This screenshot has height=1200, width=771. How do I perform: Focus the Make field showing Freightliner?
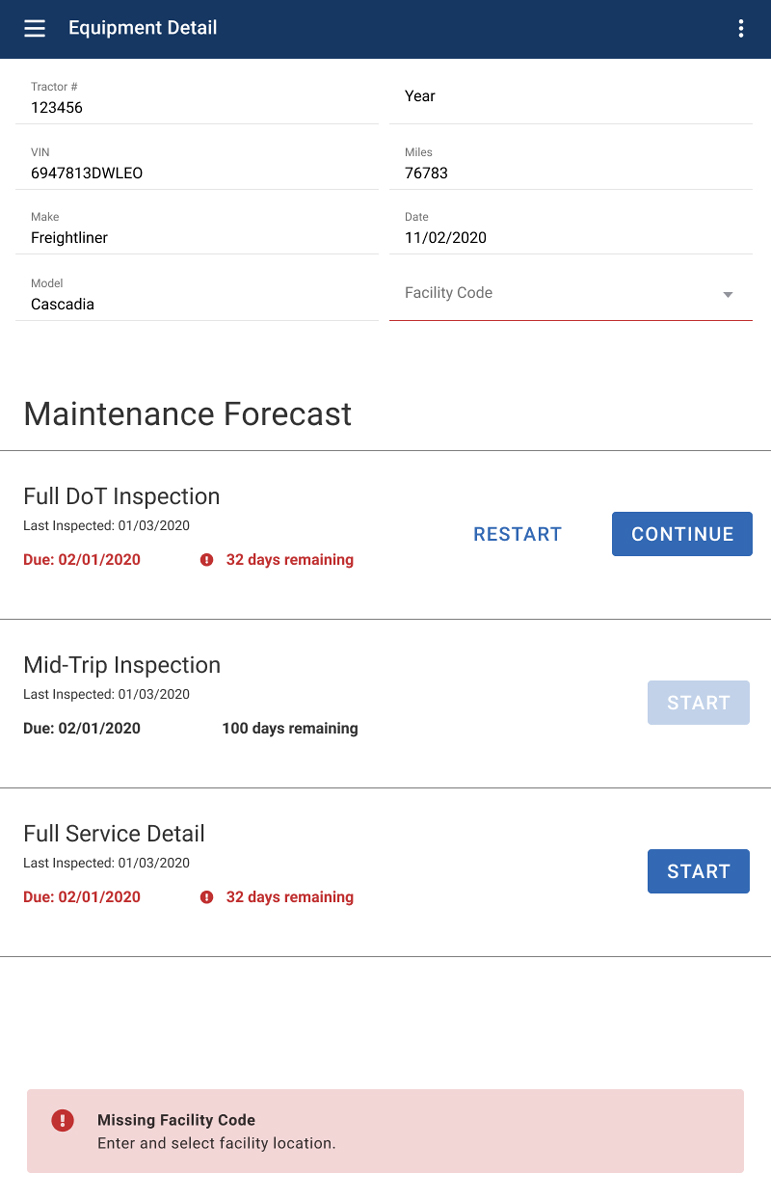197,238
